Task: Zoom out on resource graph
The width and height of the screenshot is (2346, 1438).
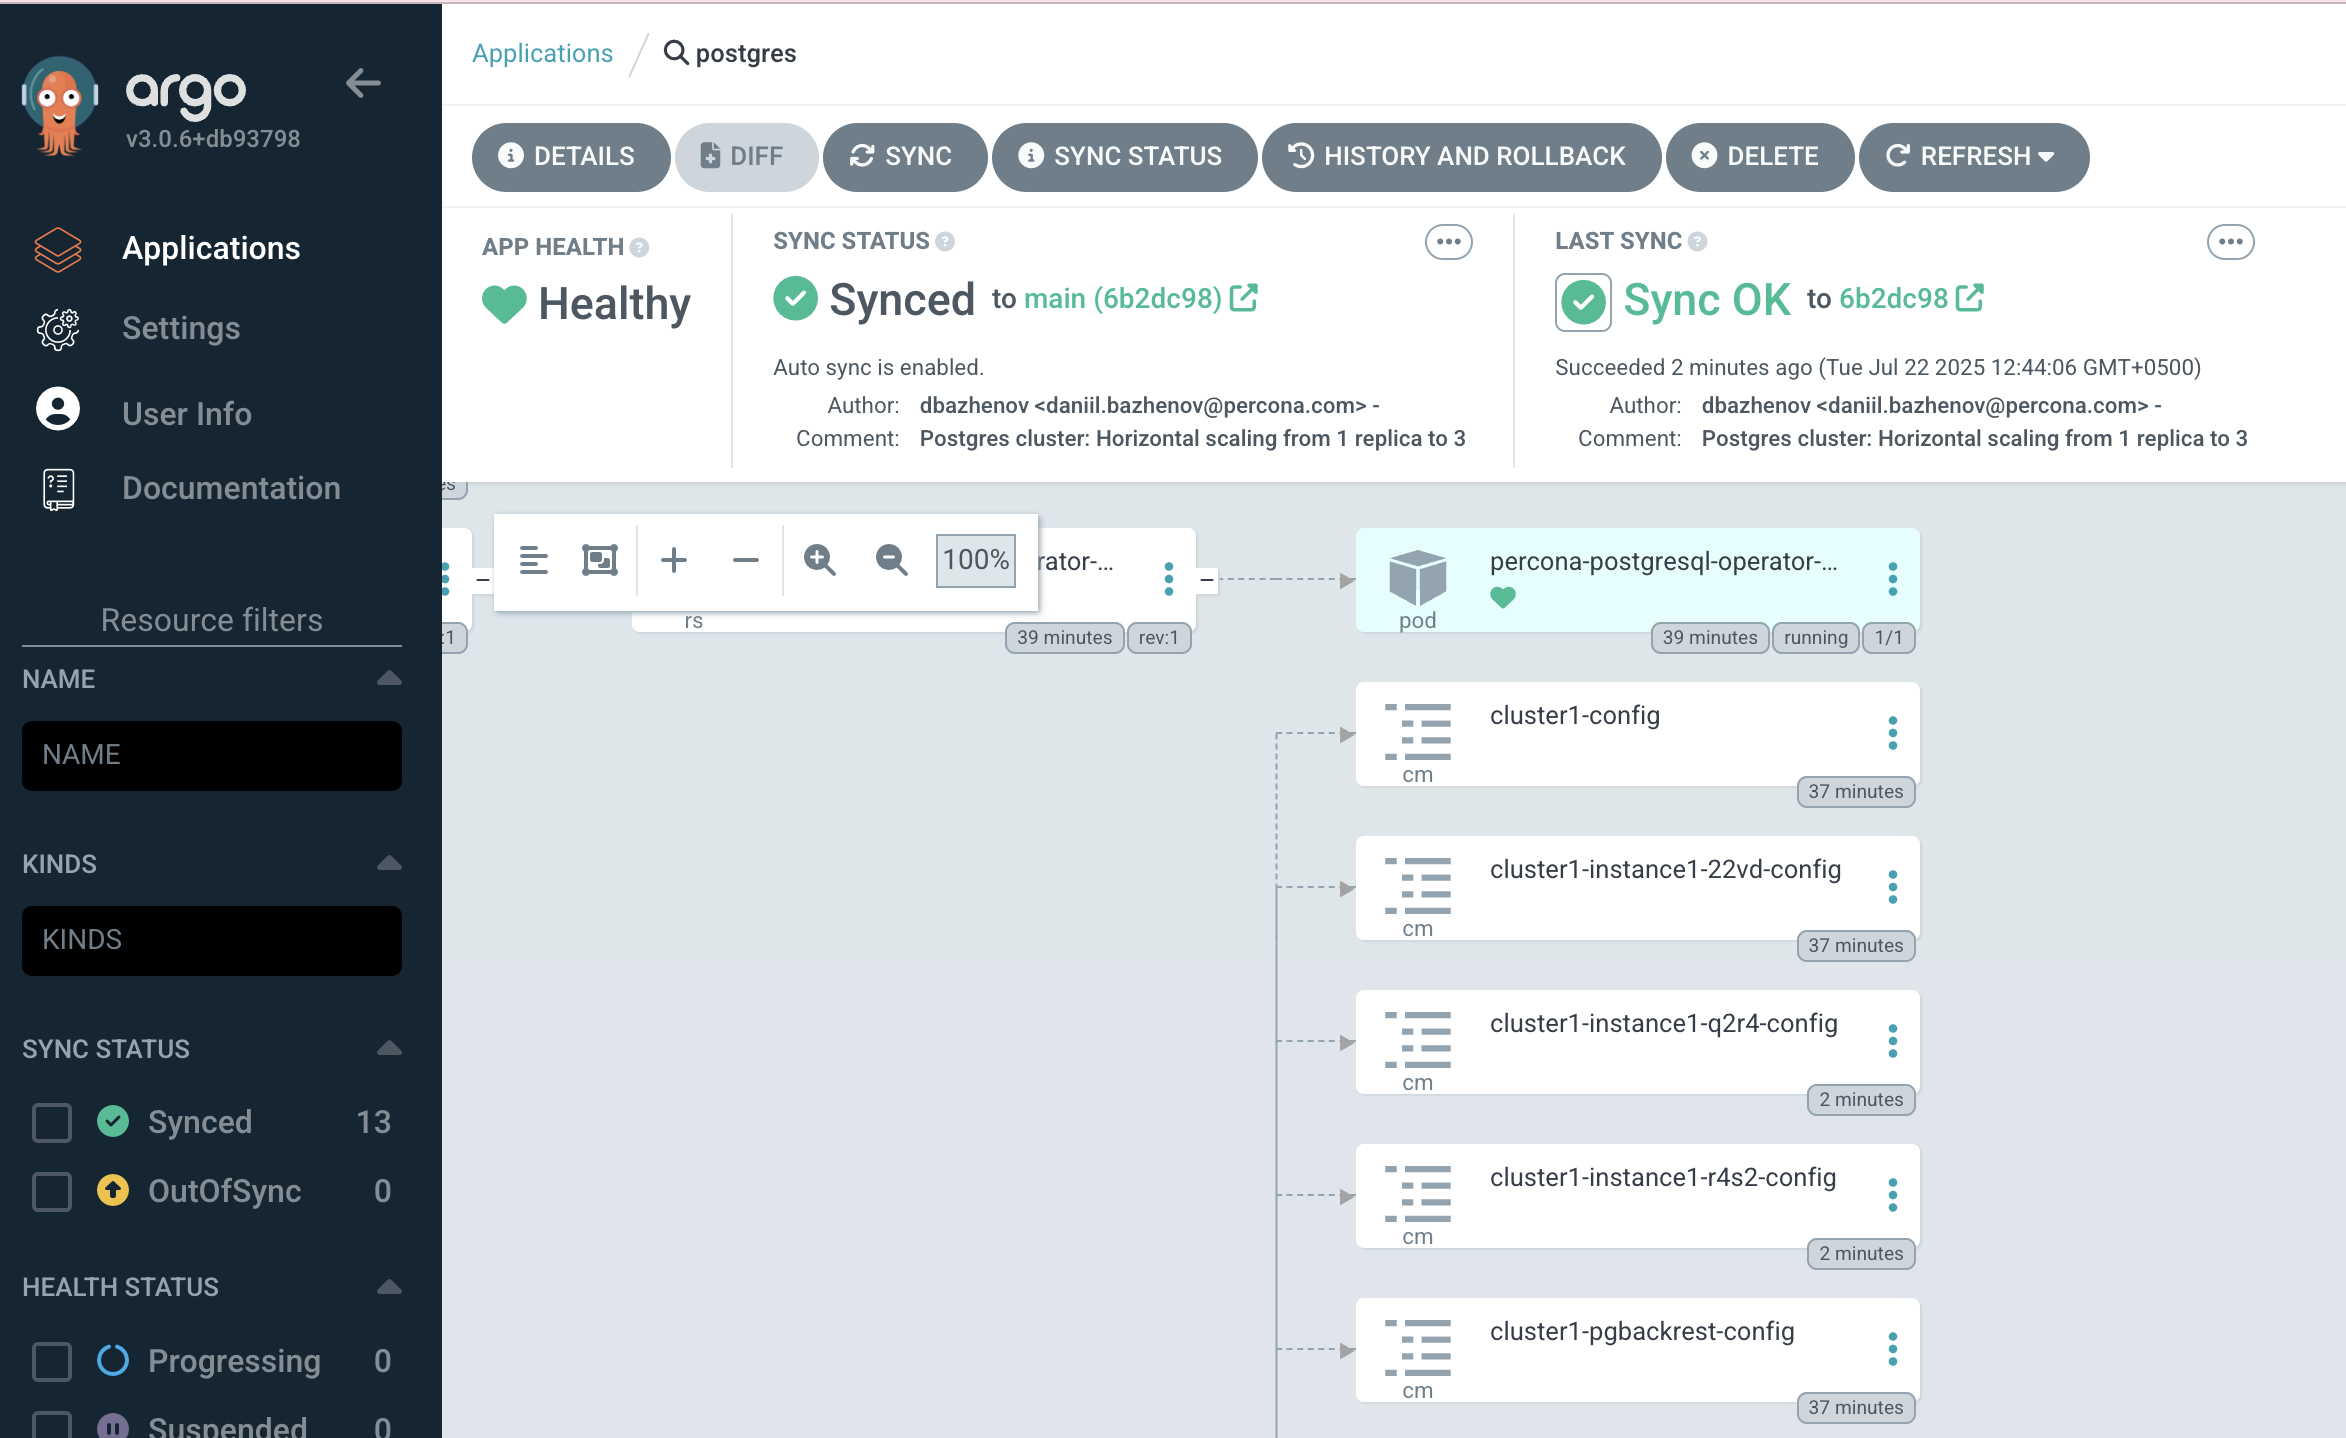Action: pyautogui.click(x=892, y=560)
